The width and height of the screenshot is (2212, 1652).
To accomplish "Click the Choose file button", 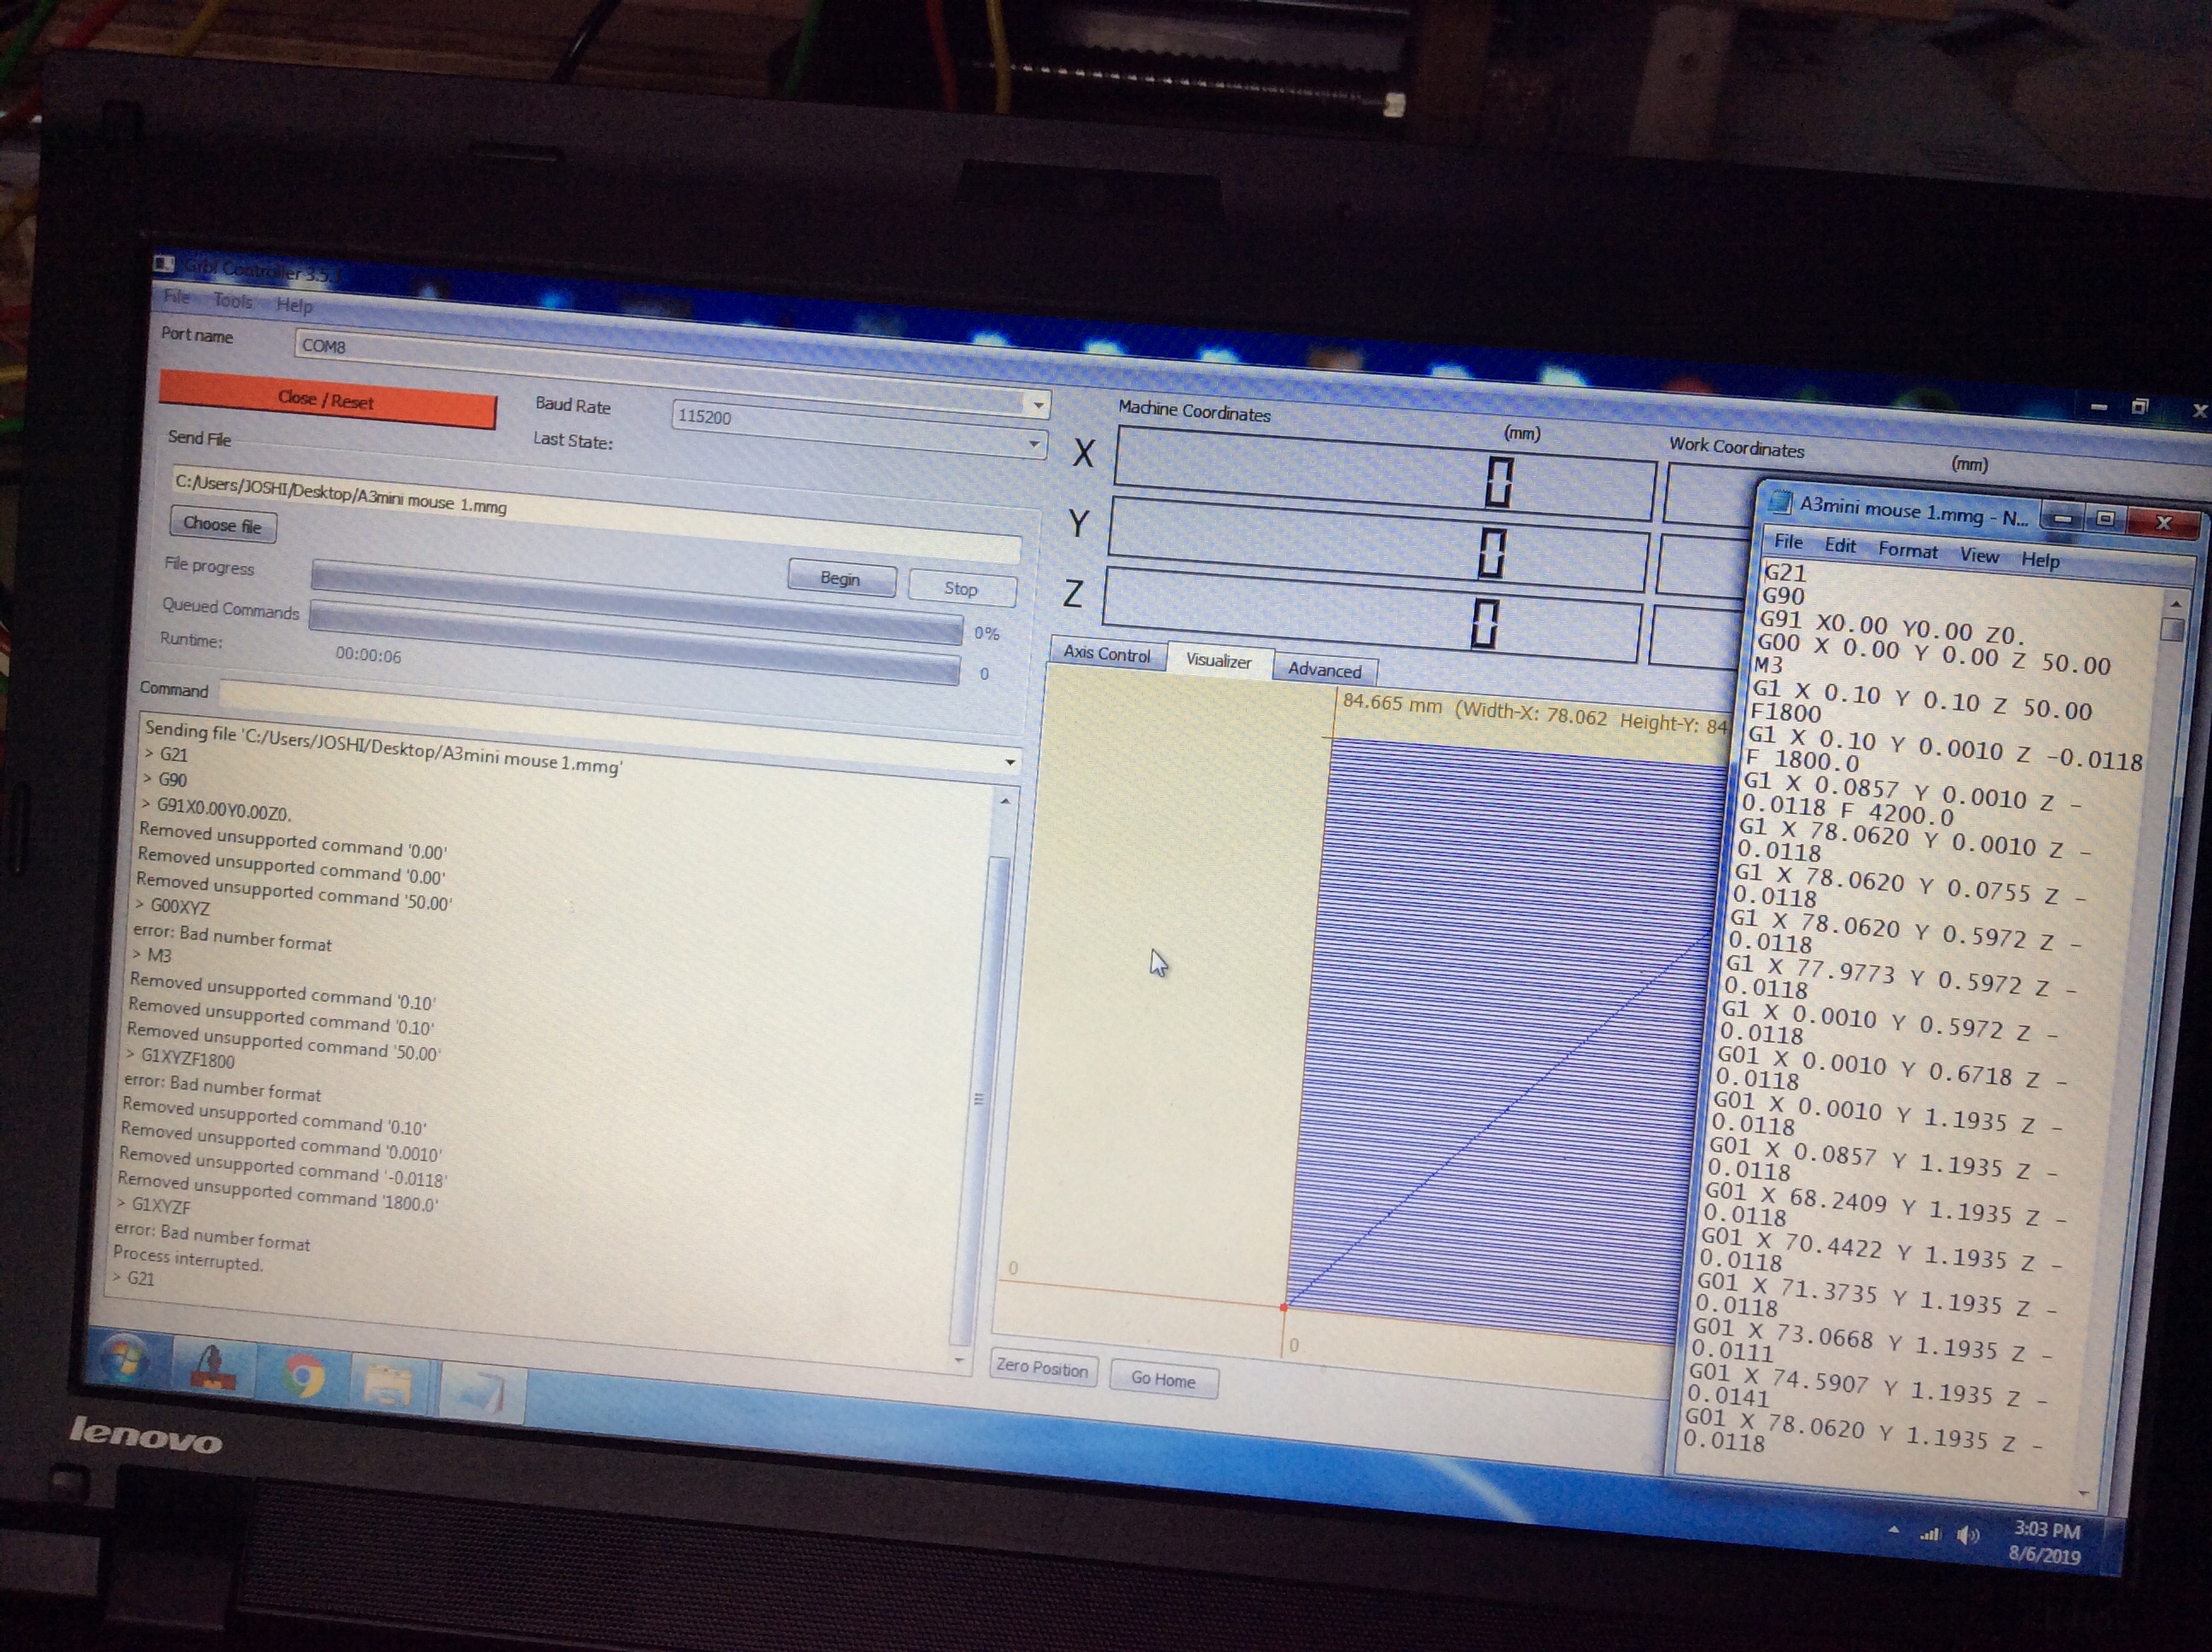I will [223, 525].
